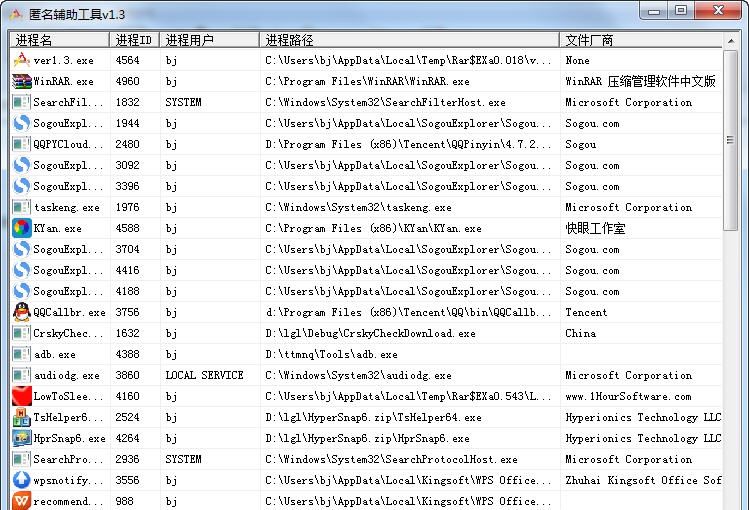Click path C:\Windows\System32\SearchFilterHost.exe
The image size is (749, 510).
click(385, 102)
